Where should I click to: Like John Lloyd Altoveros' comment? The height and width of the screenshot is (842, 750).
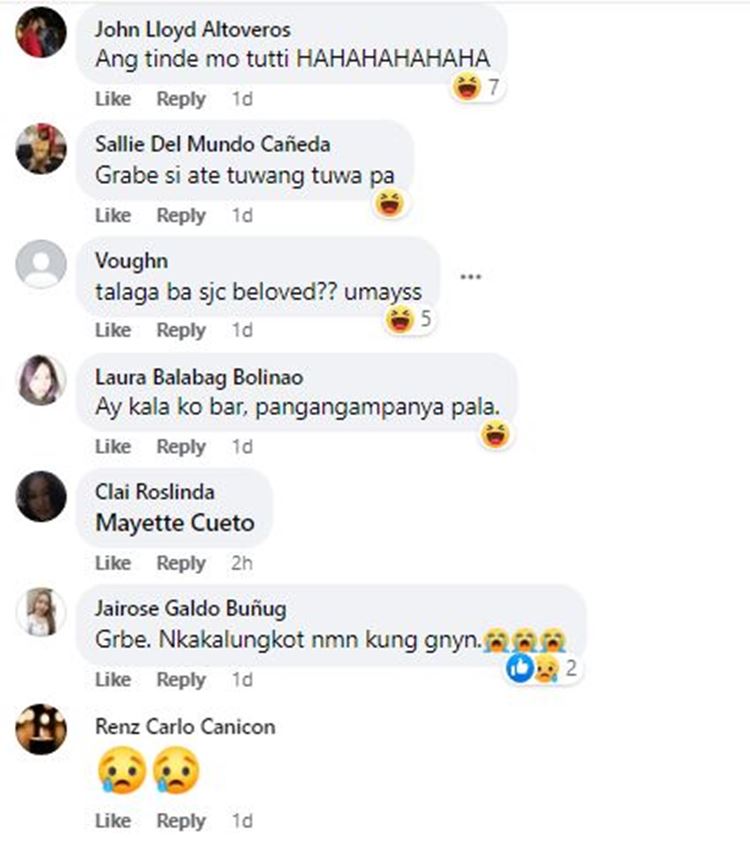113,99
